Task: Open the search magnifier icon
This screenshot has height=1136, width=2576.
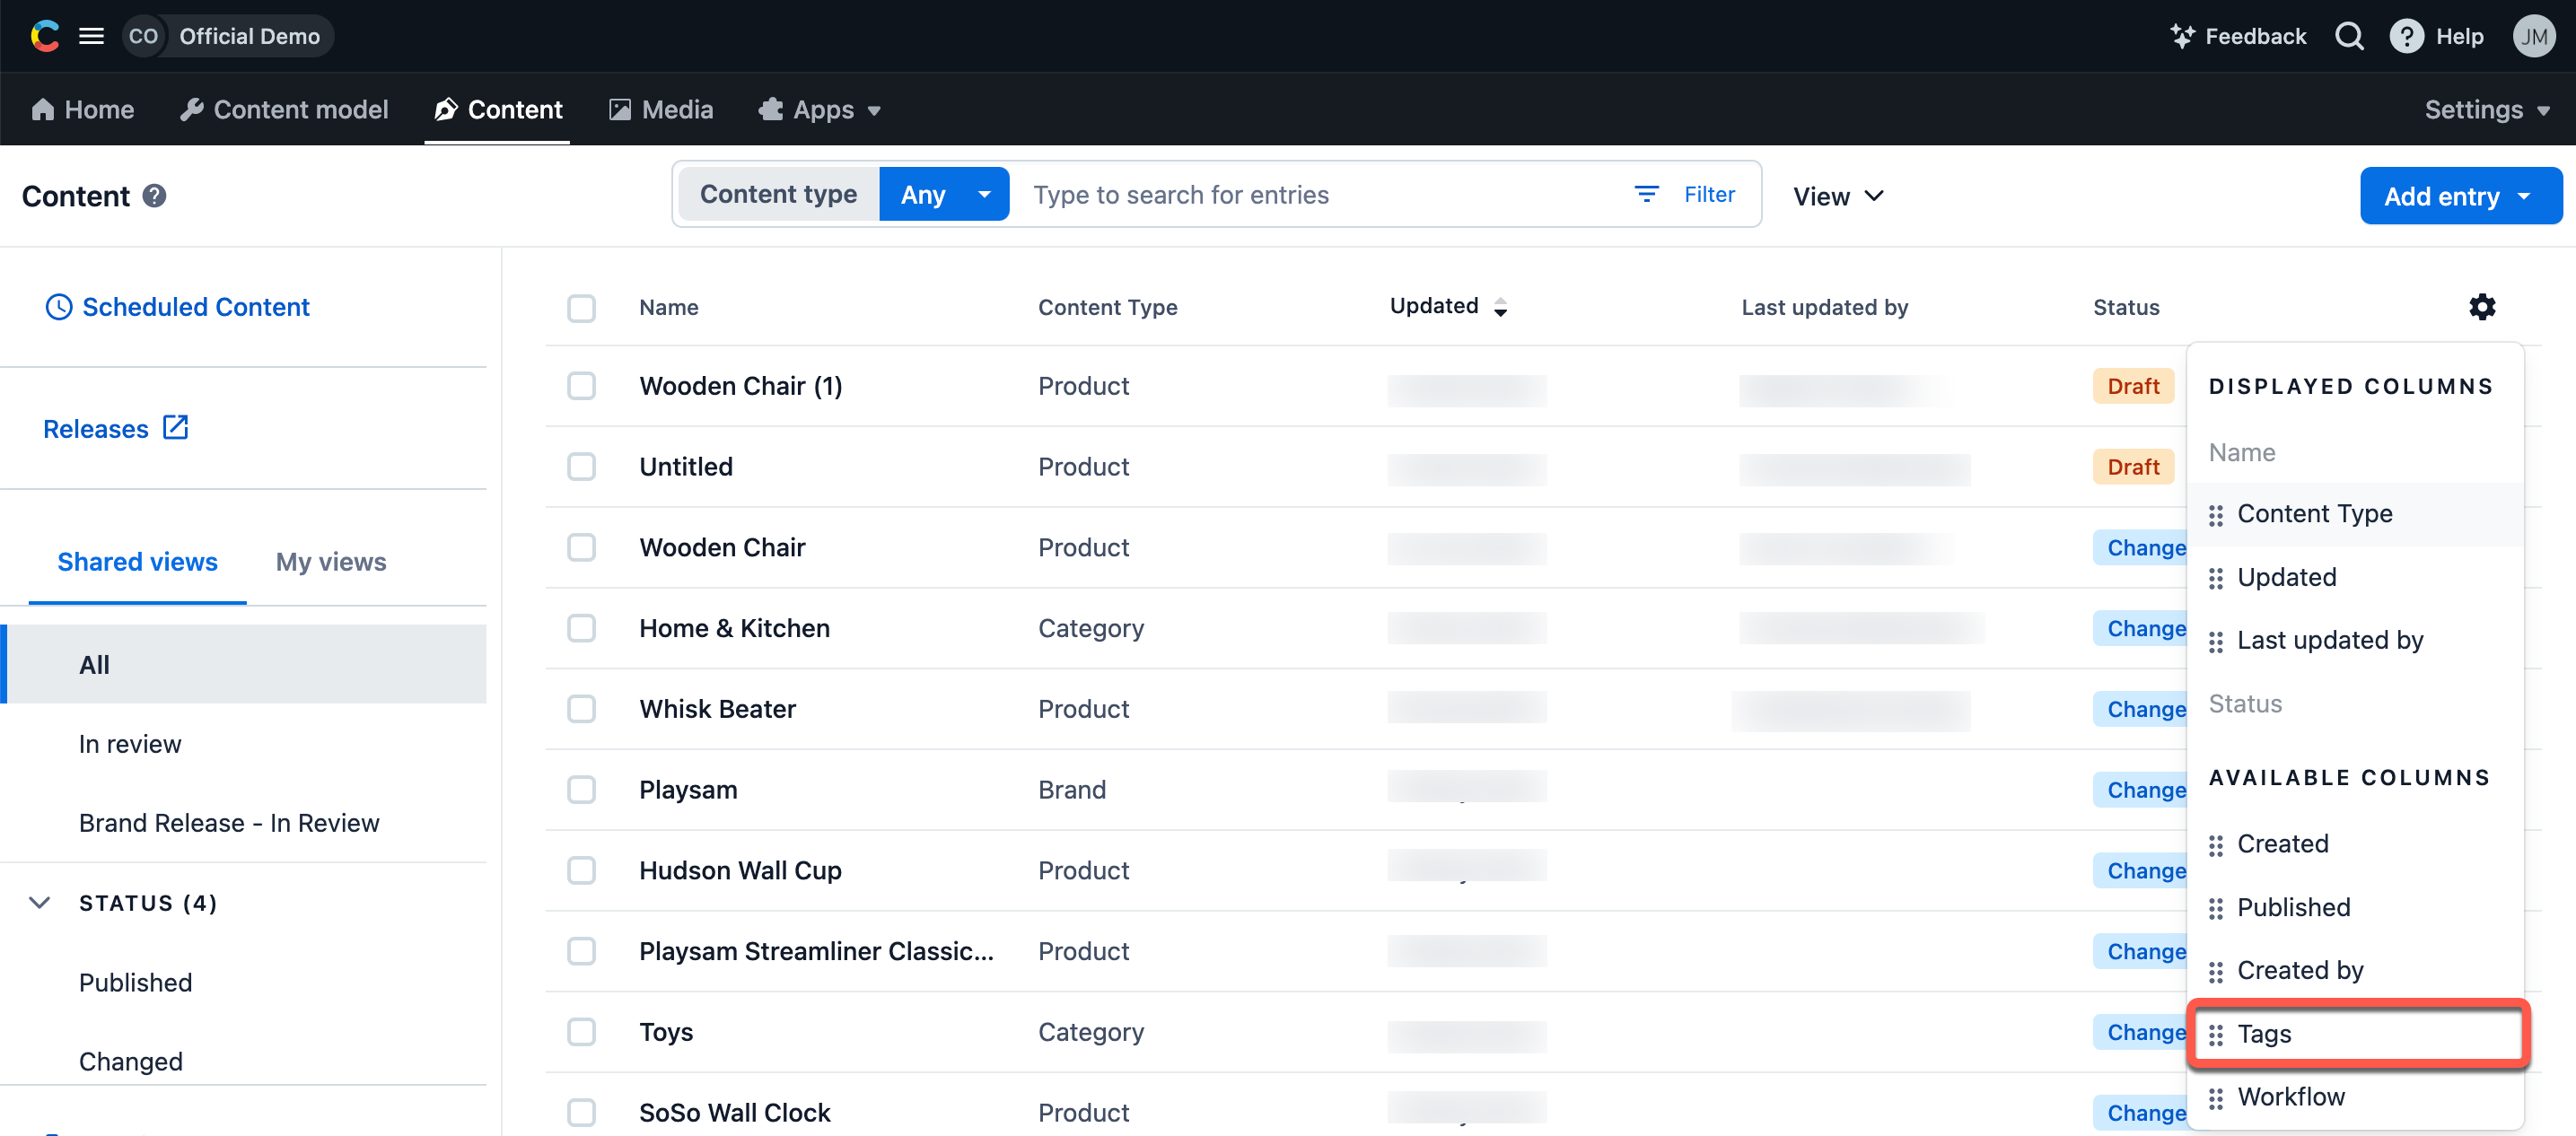Action: pyautogui.click(x=2349, y=36)
